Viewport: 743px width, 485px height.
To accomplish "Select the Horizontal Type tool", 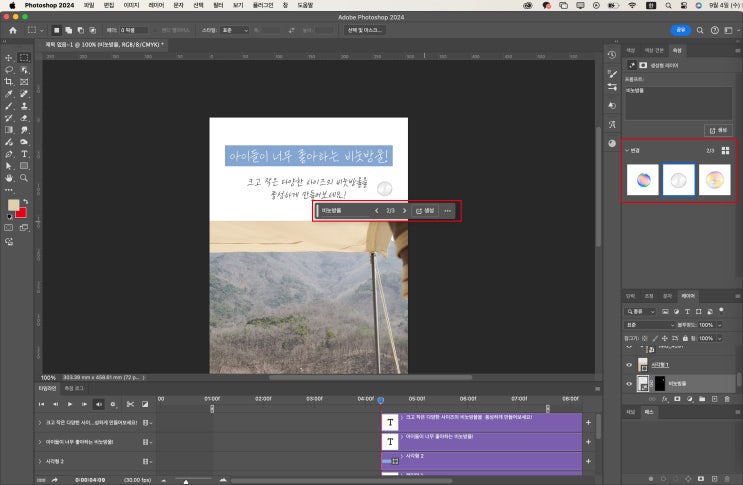I will coord(24,154).
